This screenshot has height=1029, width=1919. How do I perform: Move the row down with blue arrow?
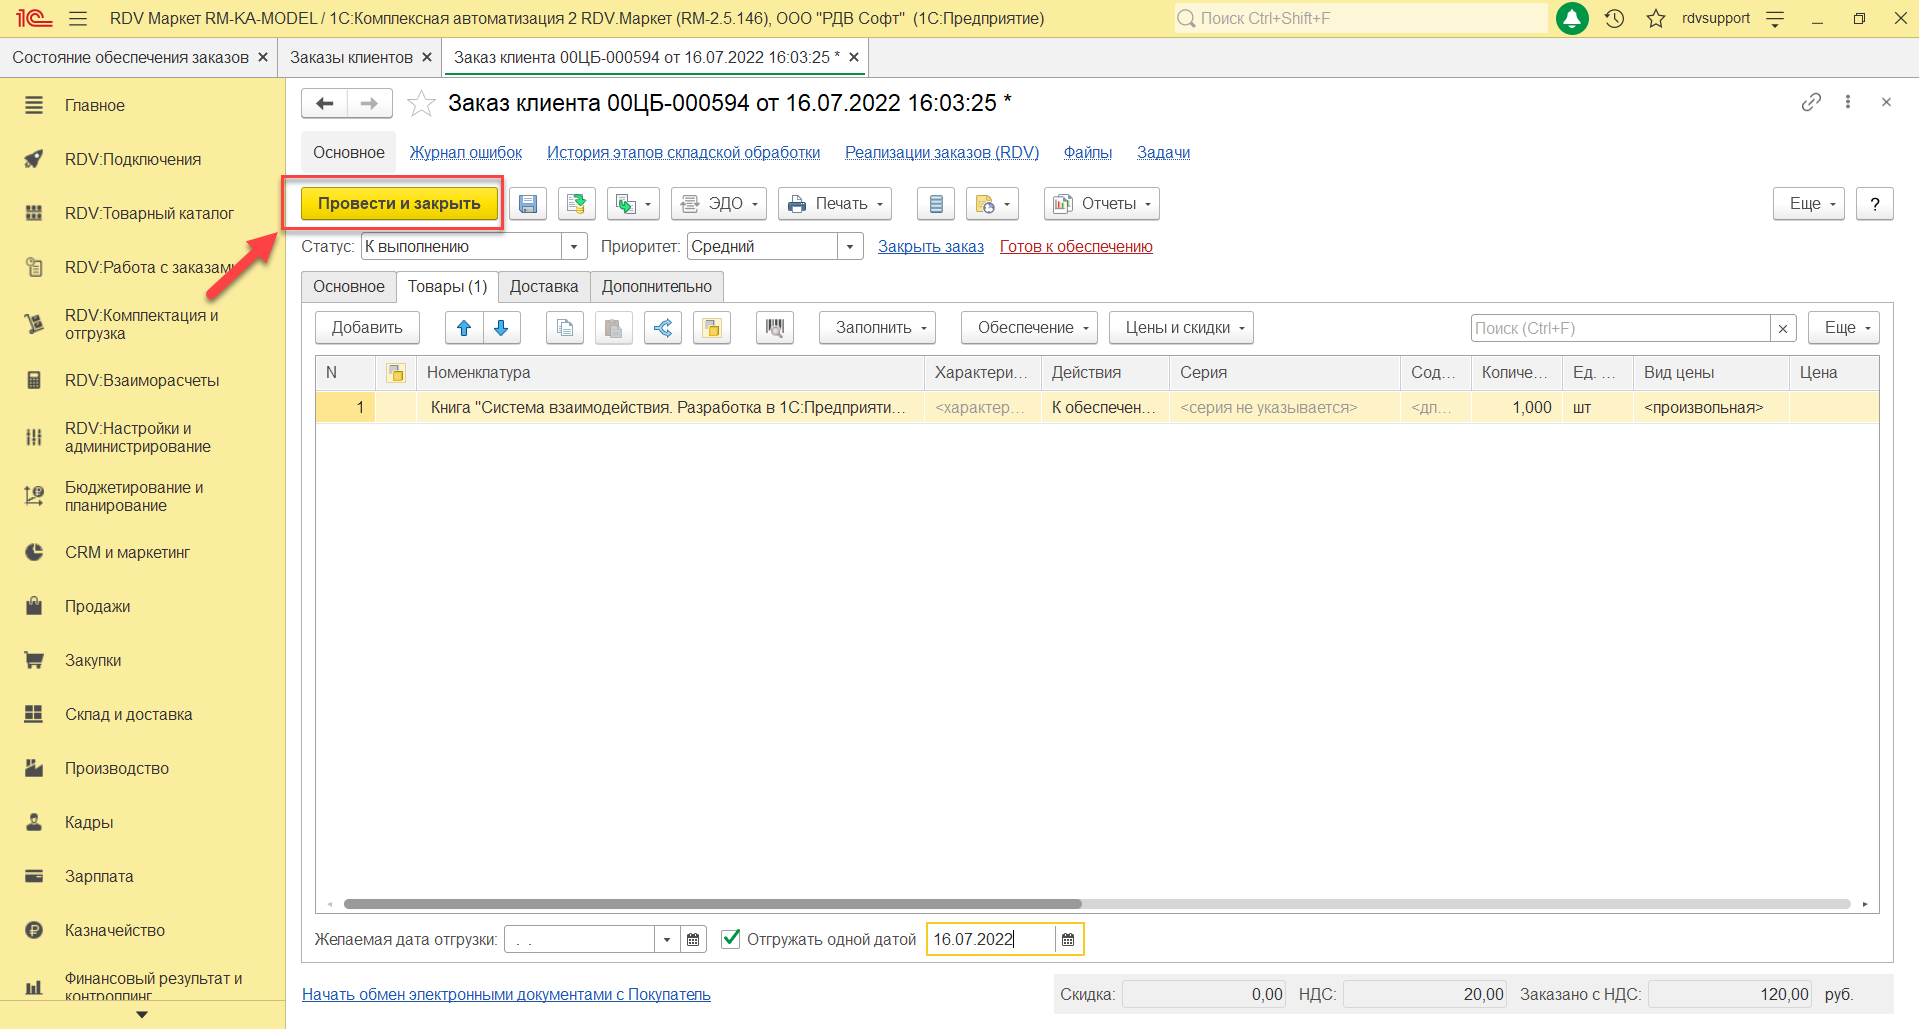point(501,328)
